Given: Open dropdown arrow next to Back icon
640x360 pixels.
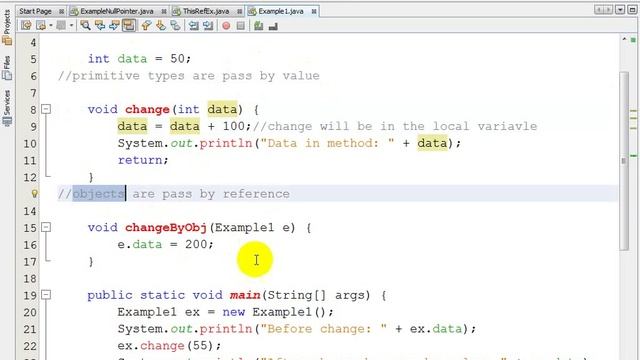Looking at the screenshot, I should pos(51,26).
